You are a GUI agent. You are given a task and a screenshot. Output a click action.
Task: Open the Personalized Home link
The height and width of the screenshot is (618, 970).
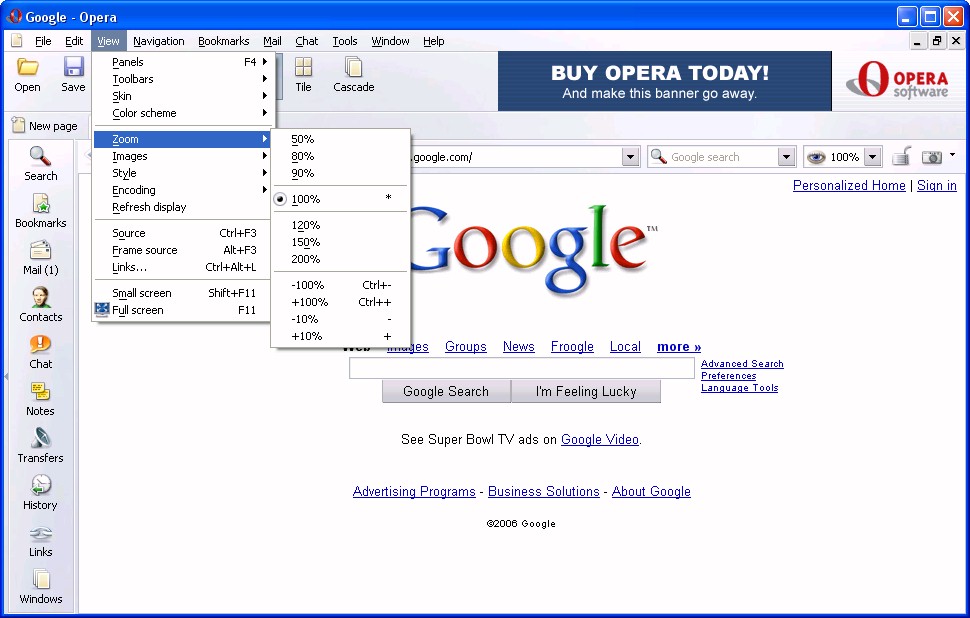click(849, 185)
